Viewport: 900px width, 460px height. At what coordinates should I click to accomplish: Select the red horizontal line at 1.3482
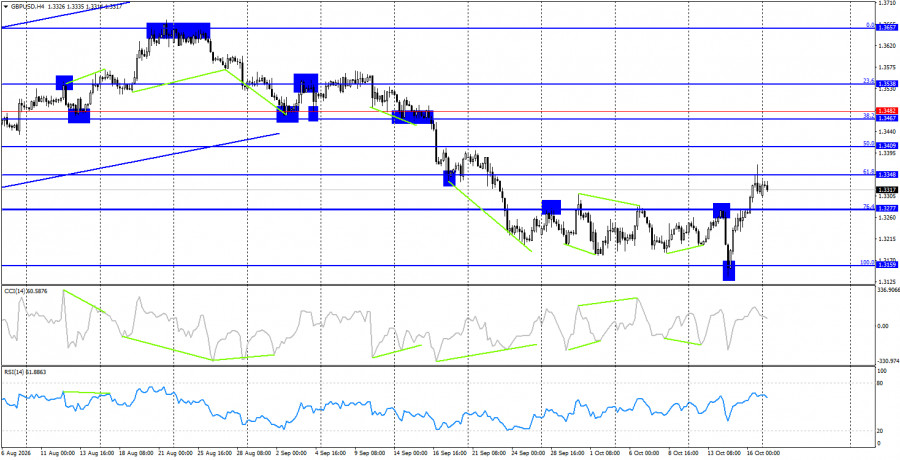click(x=437, y=111)
